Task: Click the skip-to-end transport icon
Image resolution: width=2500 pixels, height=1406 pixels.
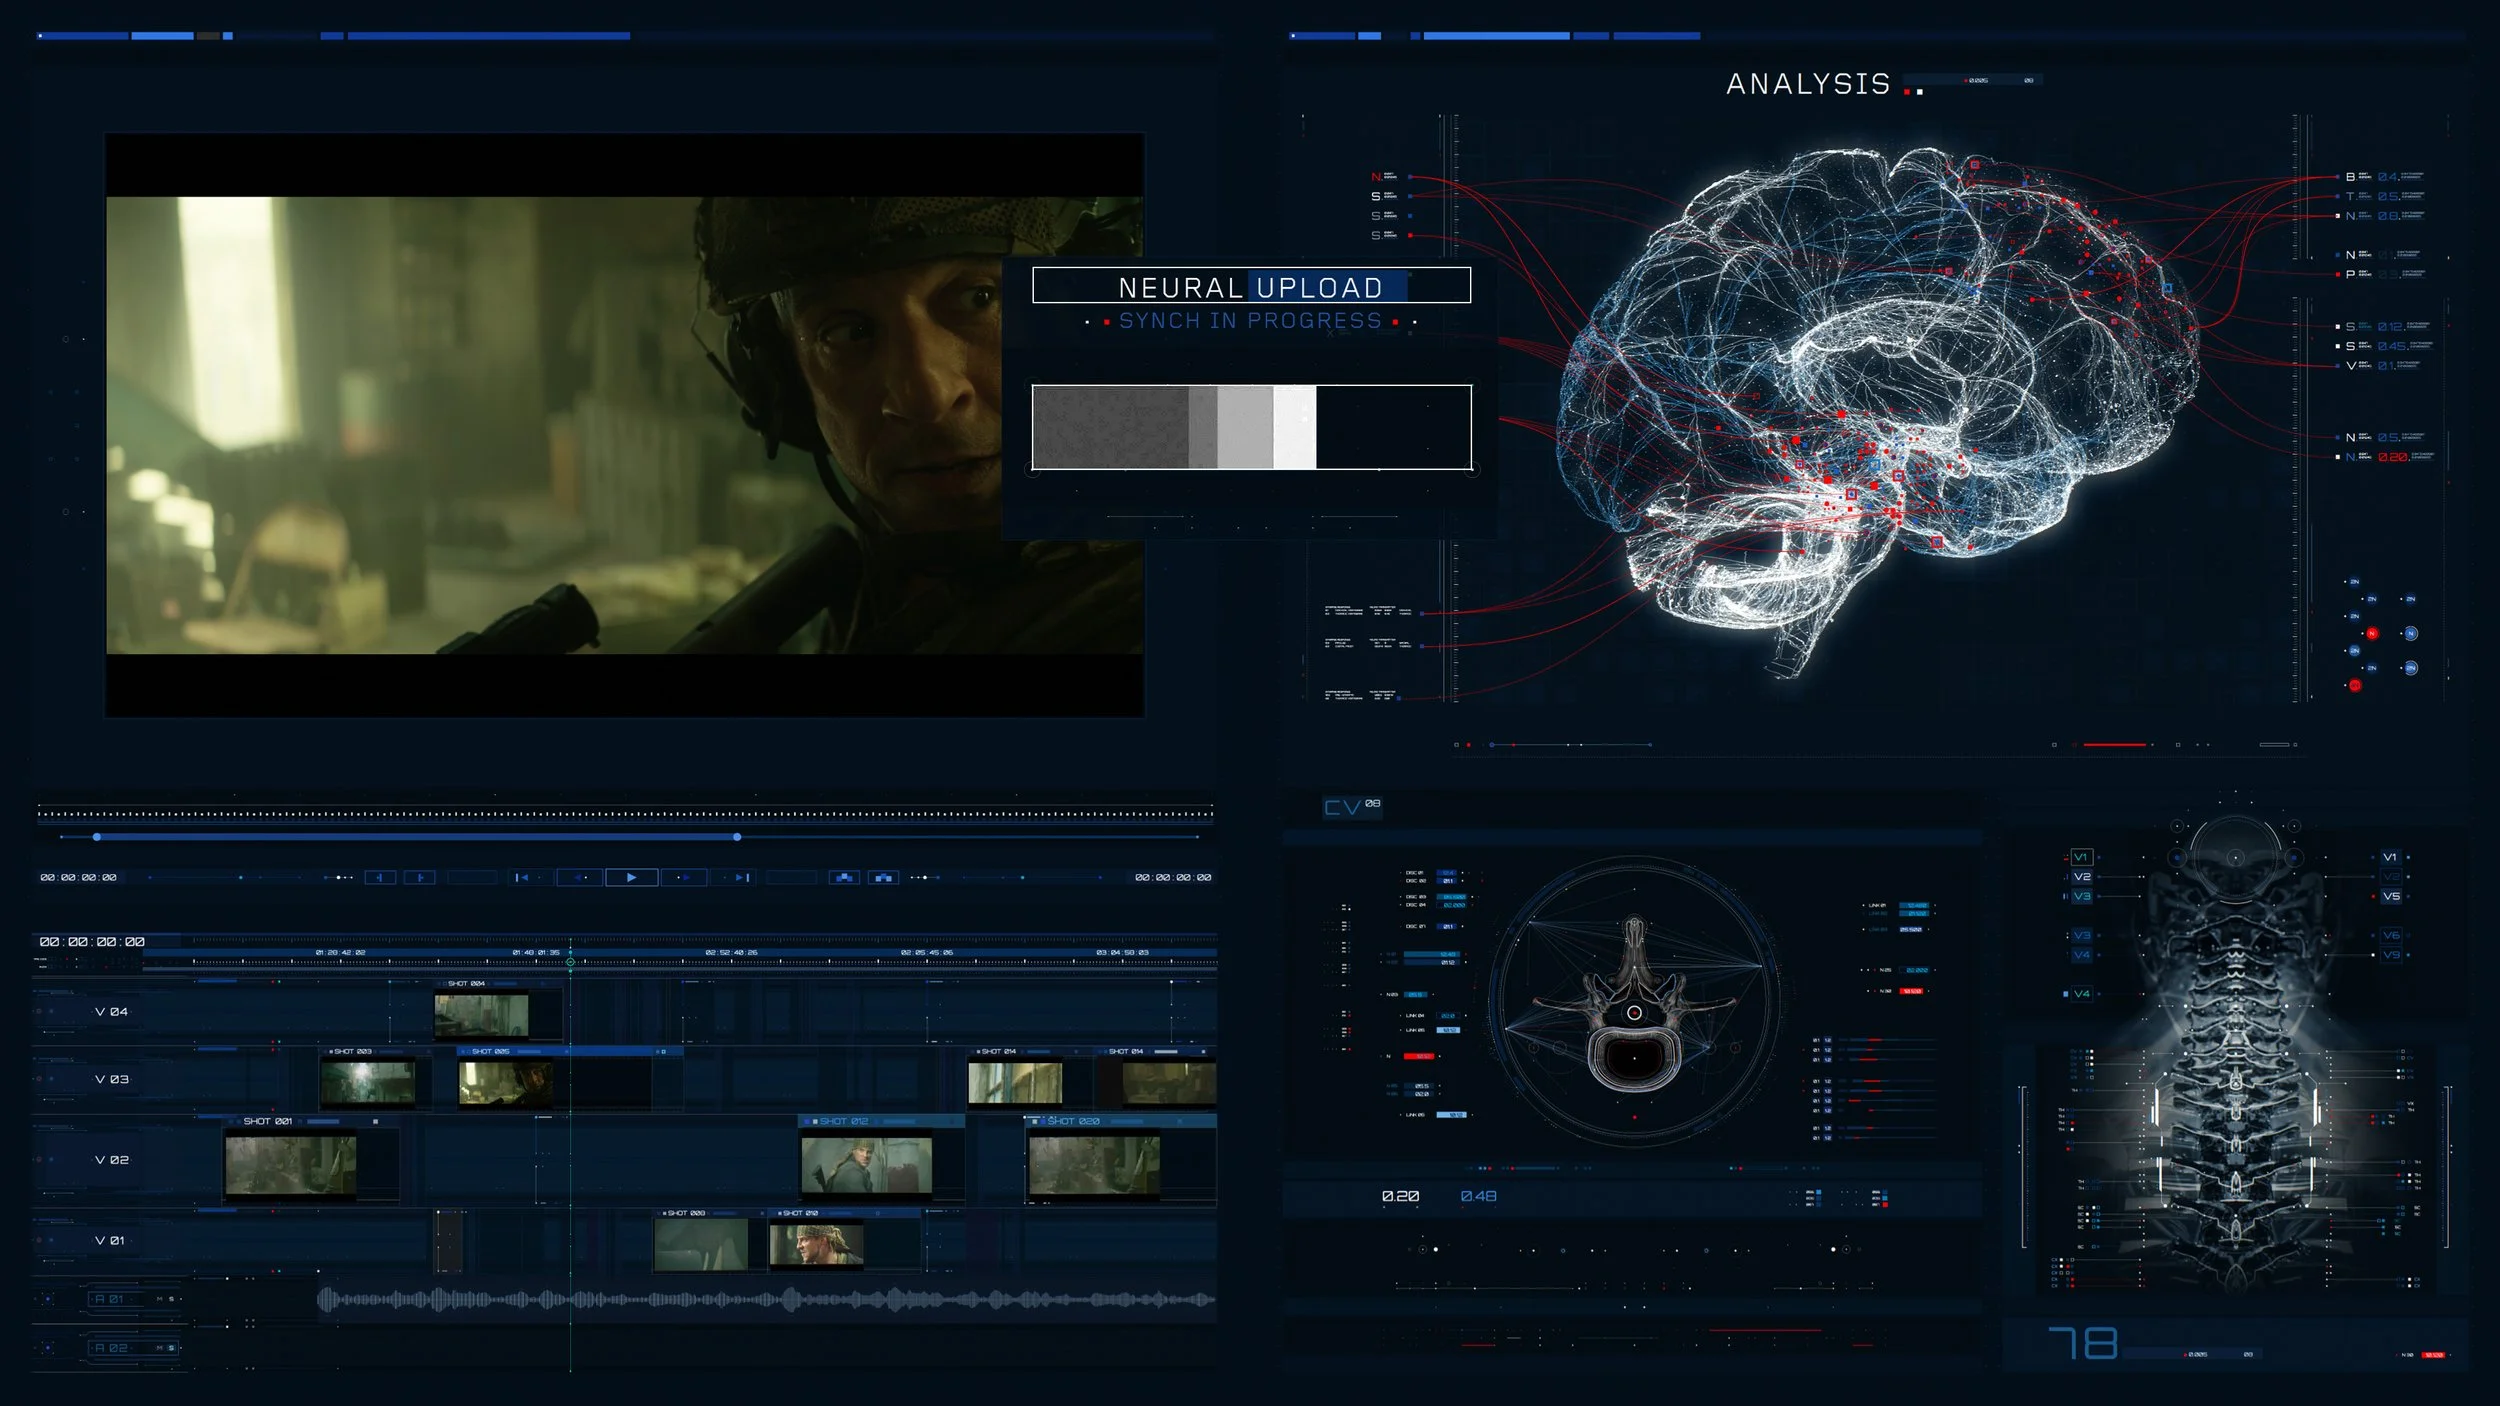Action: click(742, 878)
